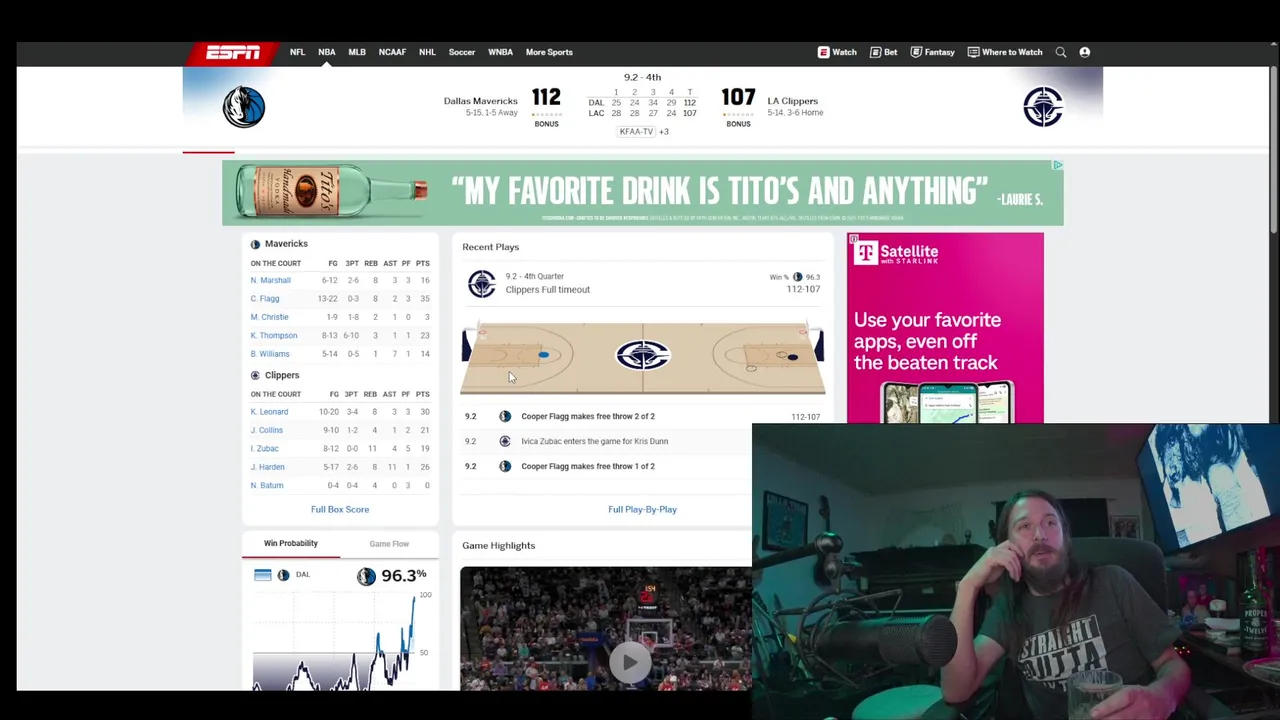Click Mavericks score 112
The width and height of the screenshot is (1280, 720).
pyautogui.click(x=546, y=98)
